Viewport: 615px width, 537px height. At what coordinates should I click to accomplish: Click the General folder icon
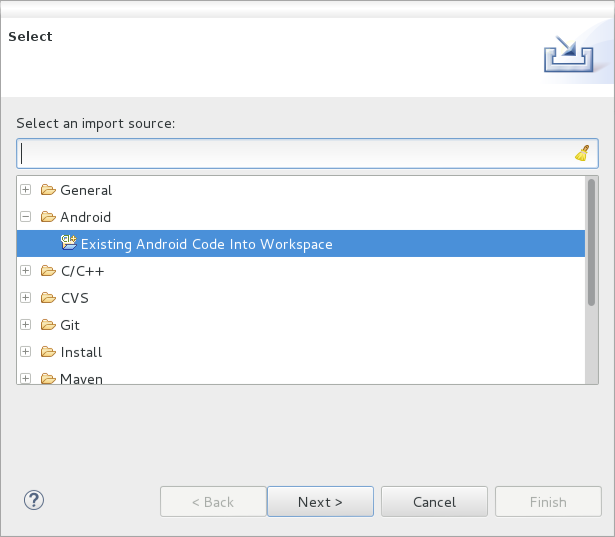coord(48,190)
